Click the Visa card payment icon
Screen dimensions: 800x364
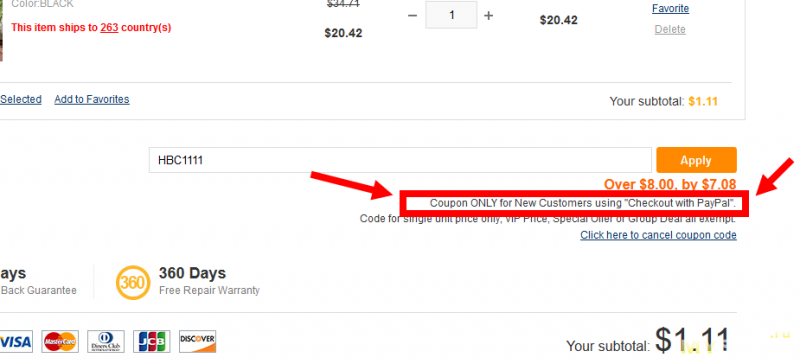point(16,342)
